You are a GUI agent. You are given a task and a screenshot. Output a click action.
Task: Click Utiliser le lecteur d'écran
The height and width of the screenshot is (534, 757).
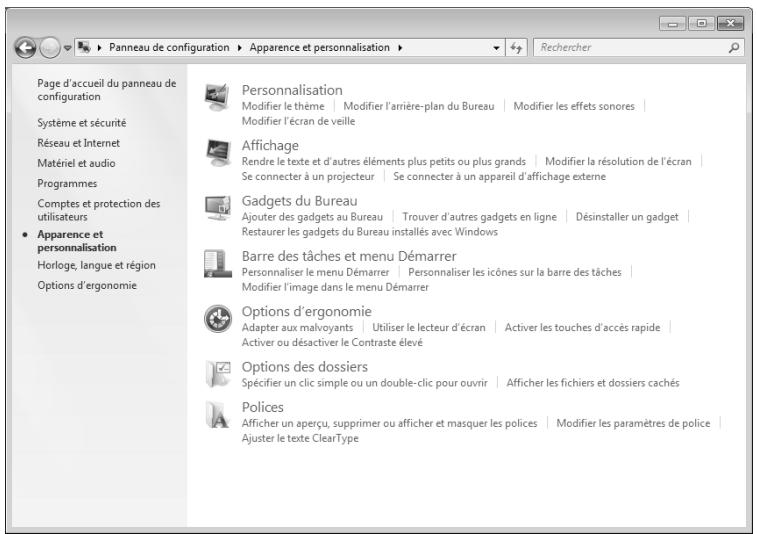coord(429,327)
